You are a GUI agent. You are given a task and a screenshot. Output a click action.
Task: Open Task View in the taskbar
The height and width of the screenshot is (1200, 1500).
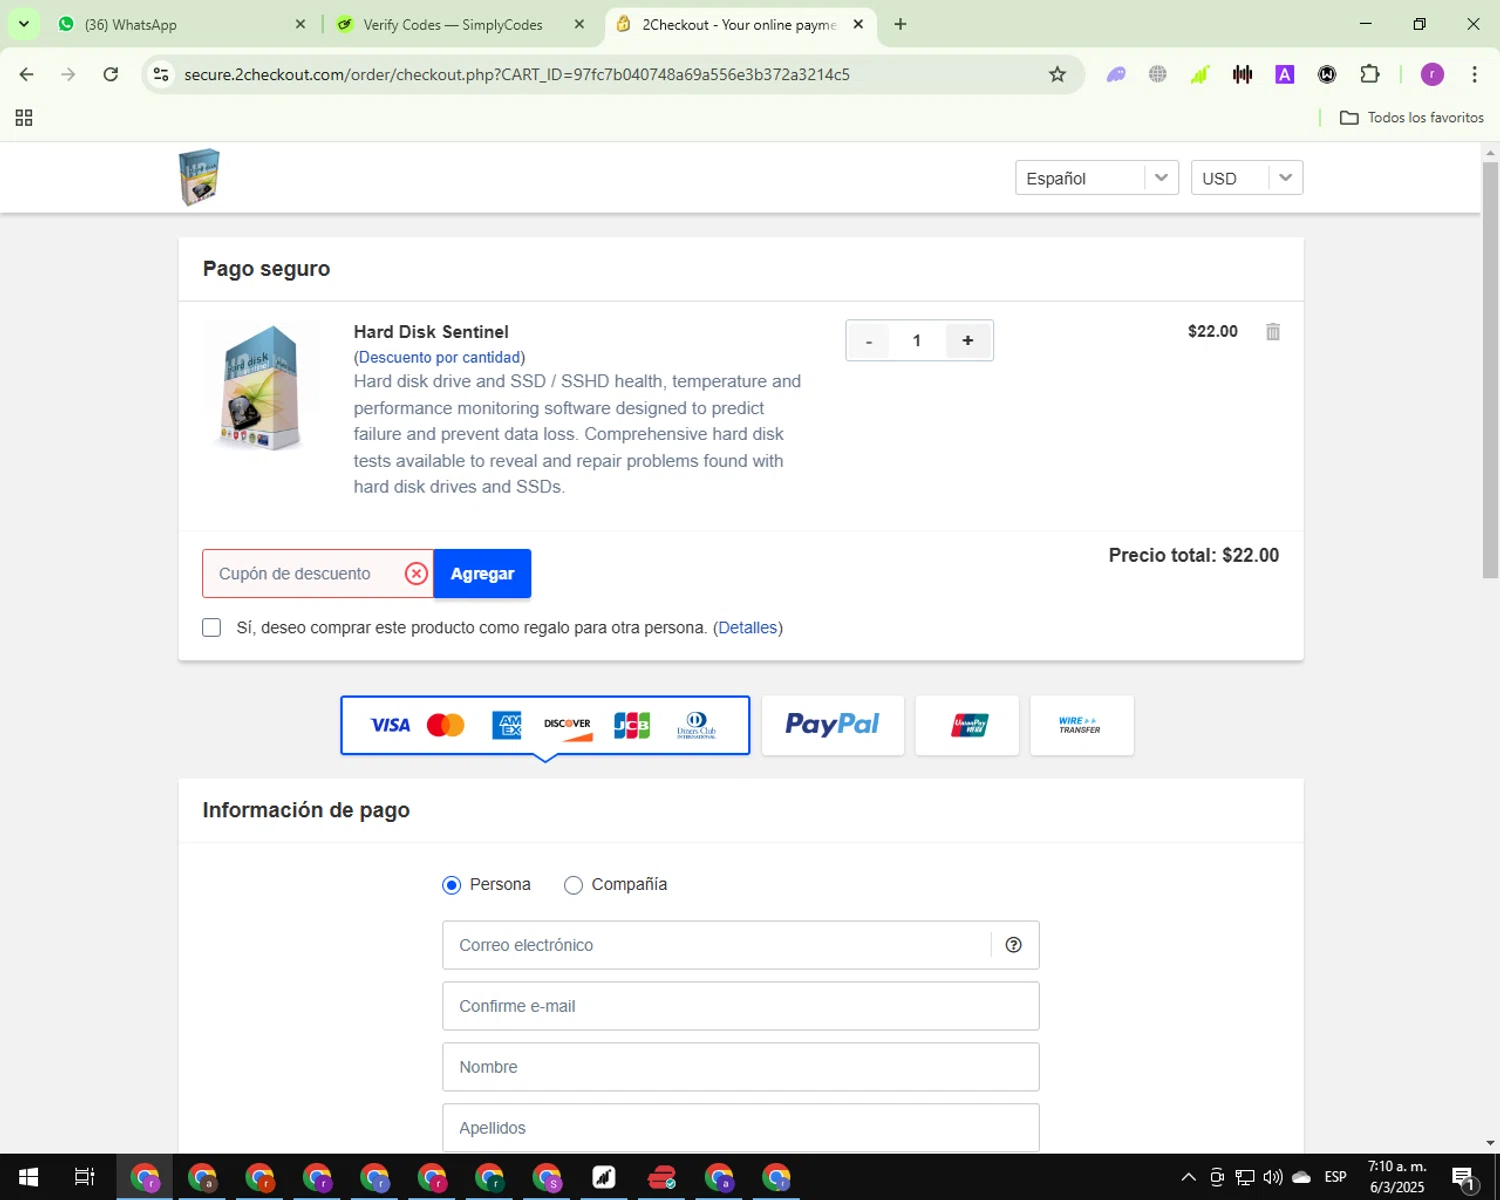click(x=85, y=1177)
